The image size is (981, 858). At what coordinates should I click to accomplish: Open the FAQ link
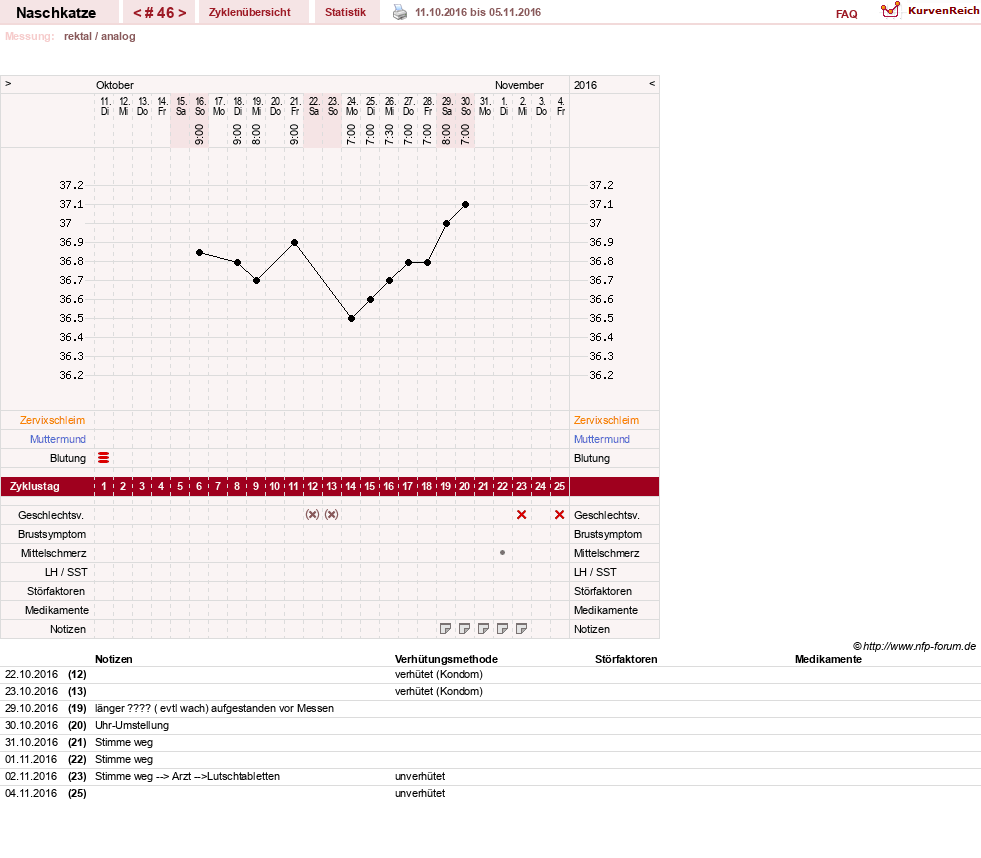(x=846, y=14)
